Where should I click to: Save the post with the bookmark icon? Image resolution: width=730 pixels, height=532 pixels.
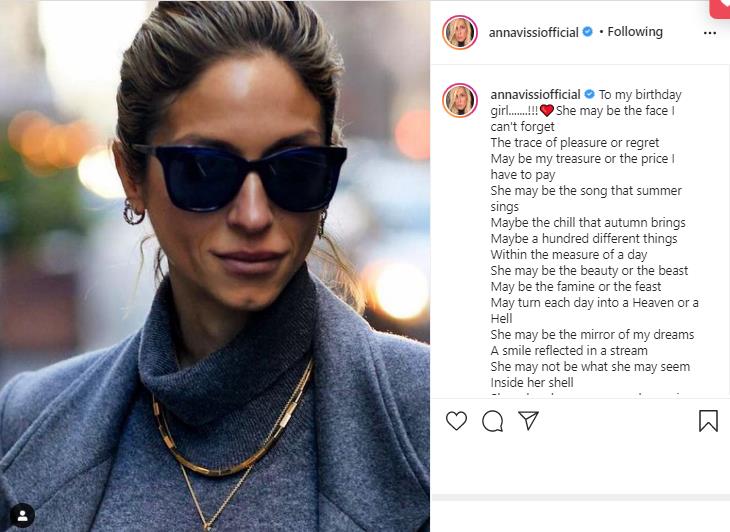[x=708, y=421]
